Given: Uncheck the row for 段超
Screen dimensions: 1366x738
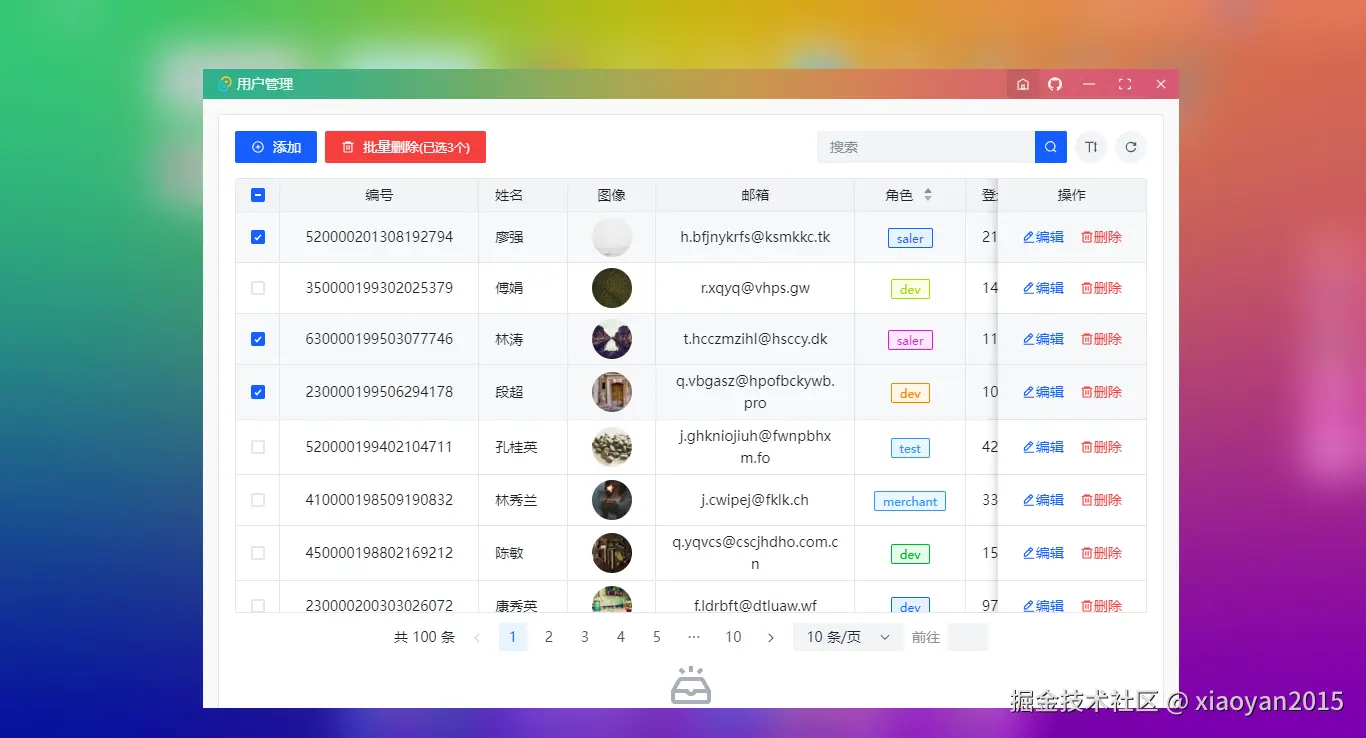Looking at the screenshot, I should (x=258, y=392).
